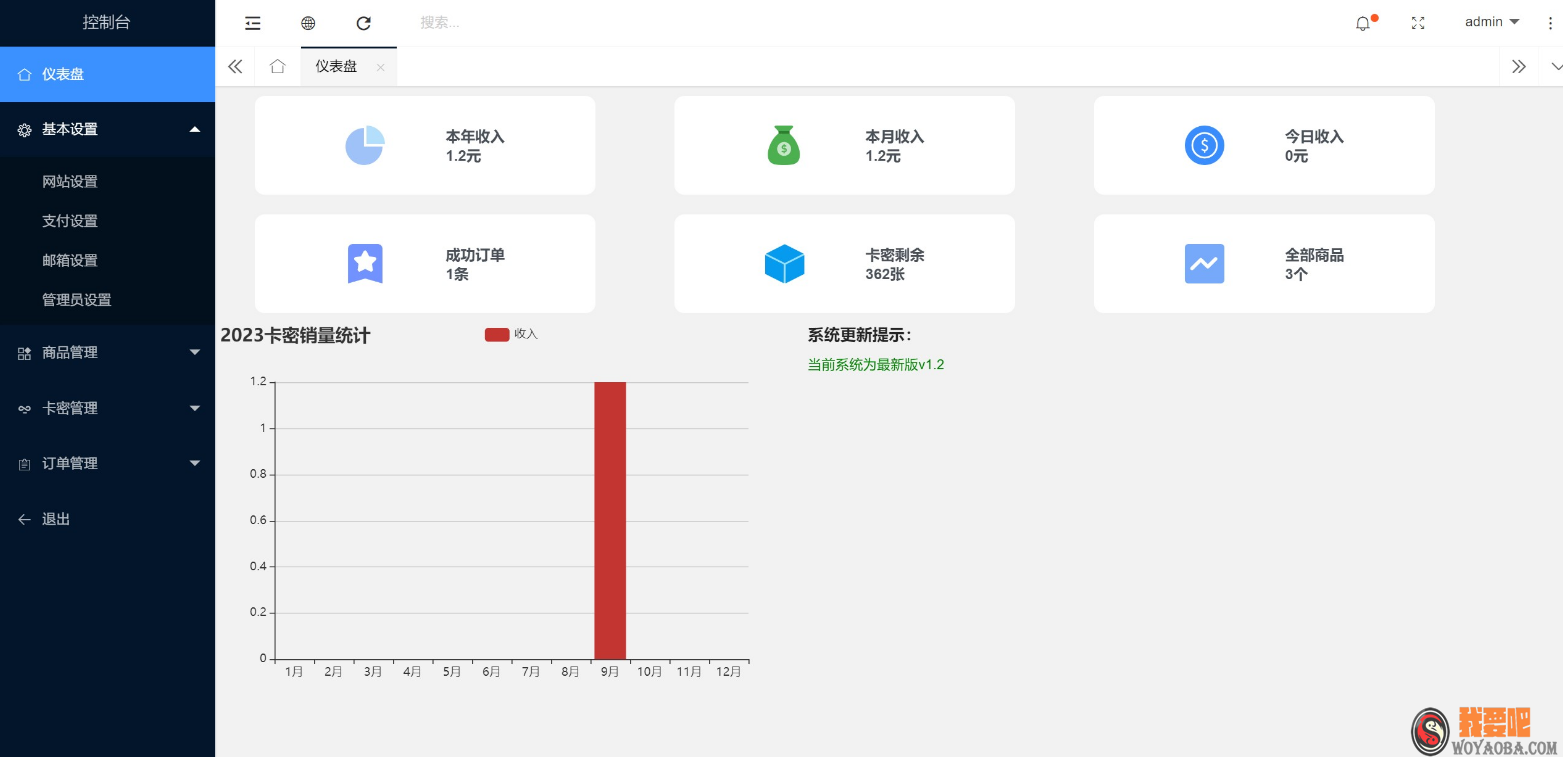Click the 退出 logout arrow icon
Image resolution: width=1563 pixels, height=757 pixels.
point(24,519)
